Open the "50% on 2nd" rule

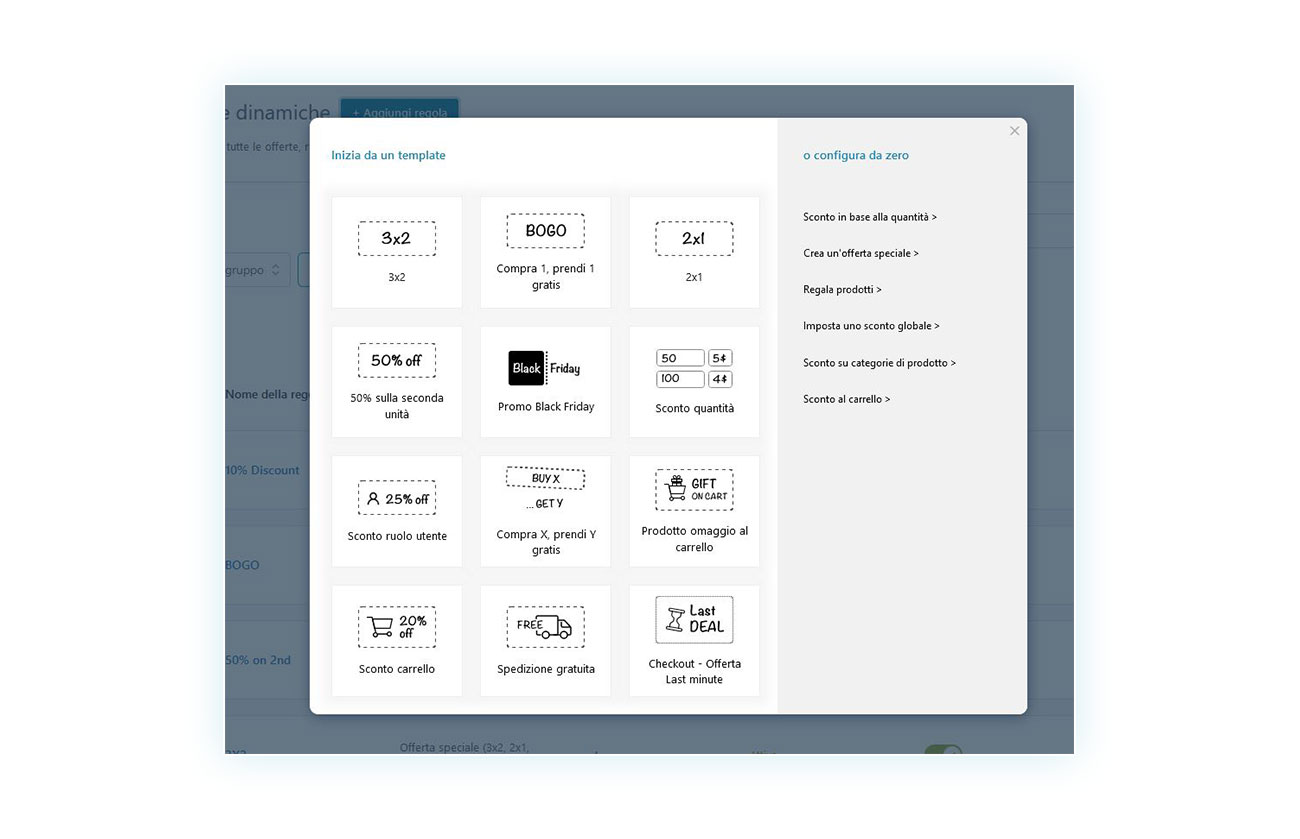click(258, 660)
